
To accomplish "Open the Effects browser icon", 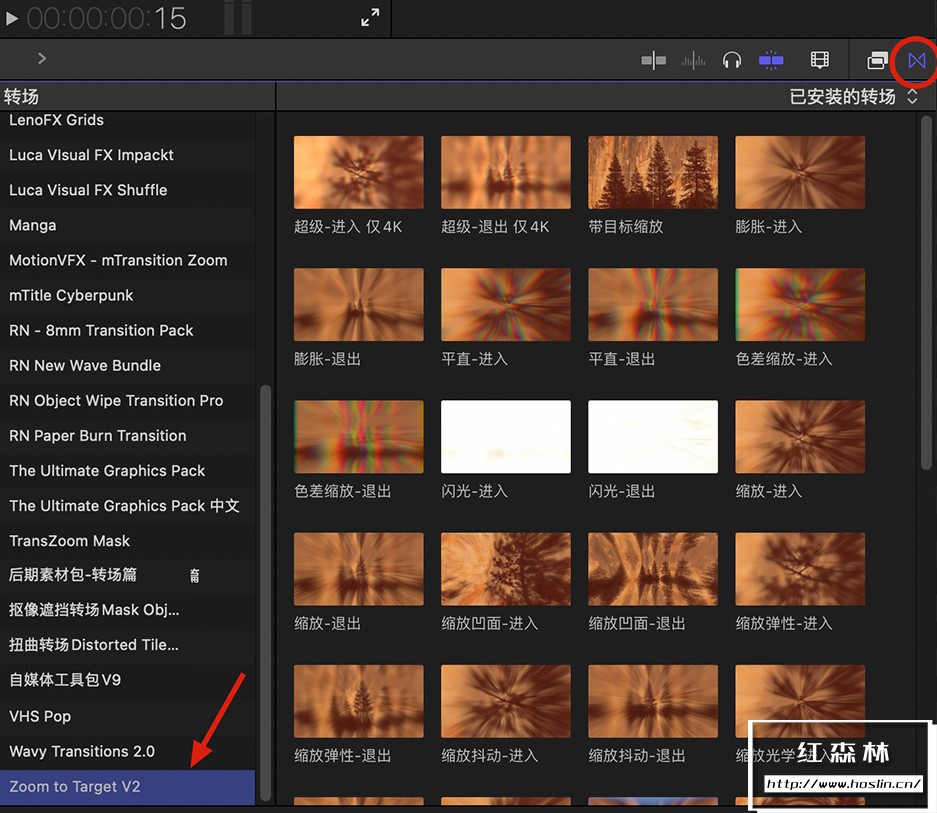I will pos(877,61).
